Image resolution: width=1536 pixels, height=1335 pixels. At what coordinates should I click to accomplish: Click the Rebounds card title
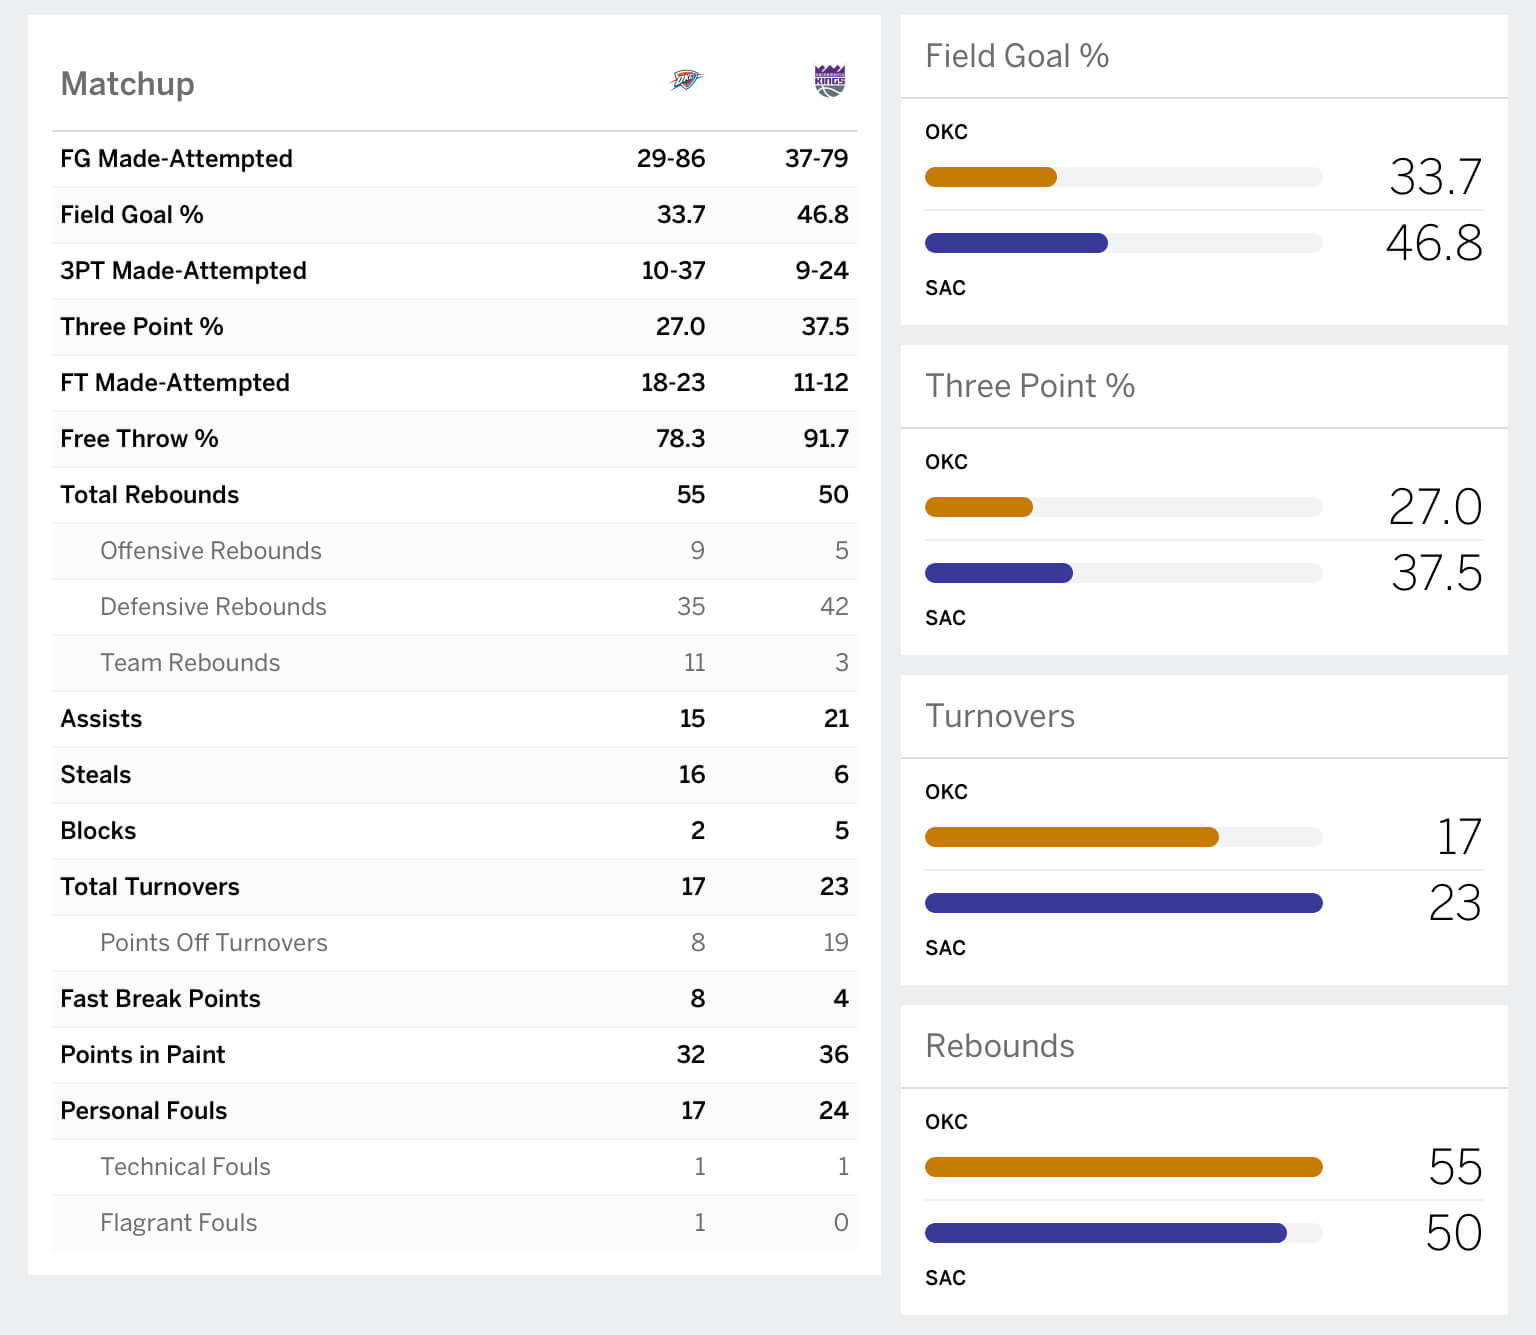pos(999,1046)
